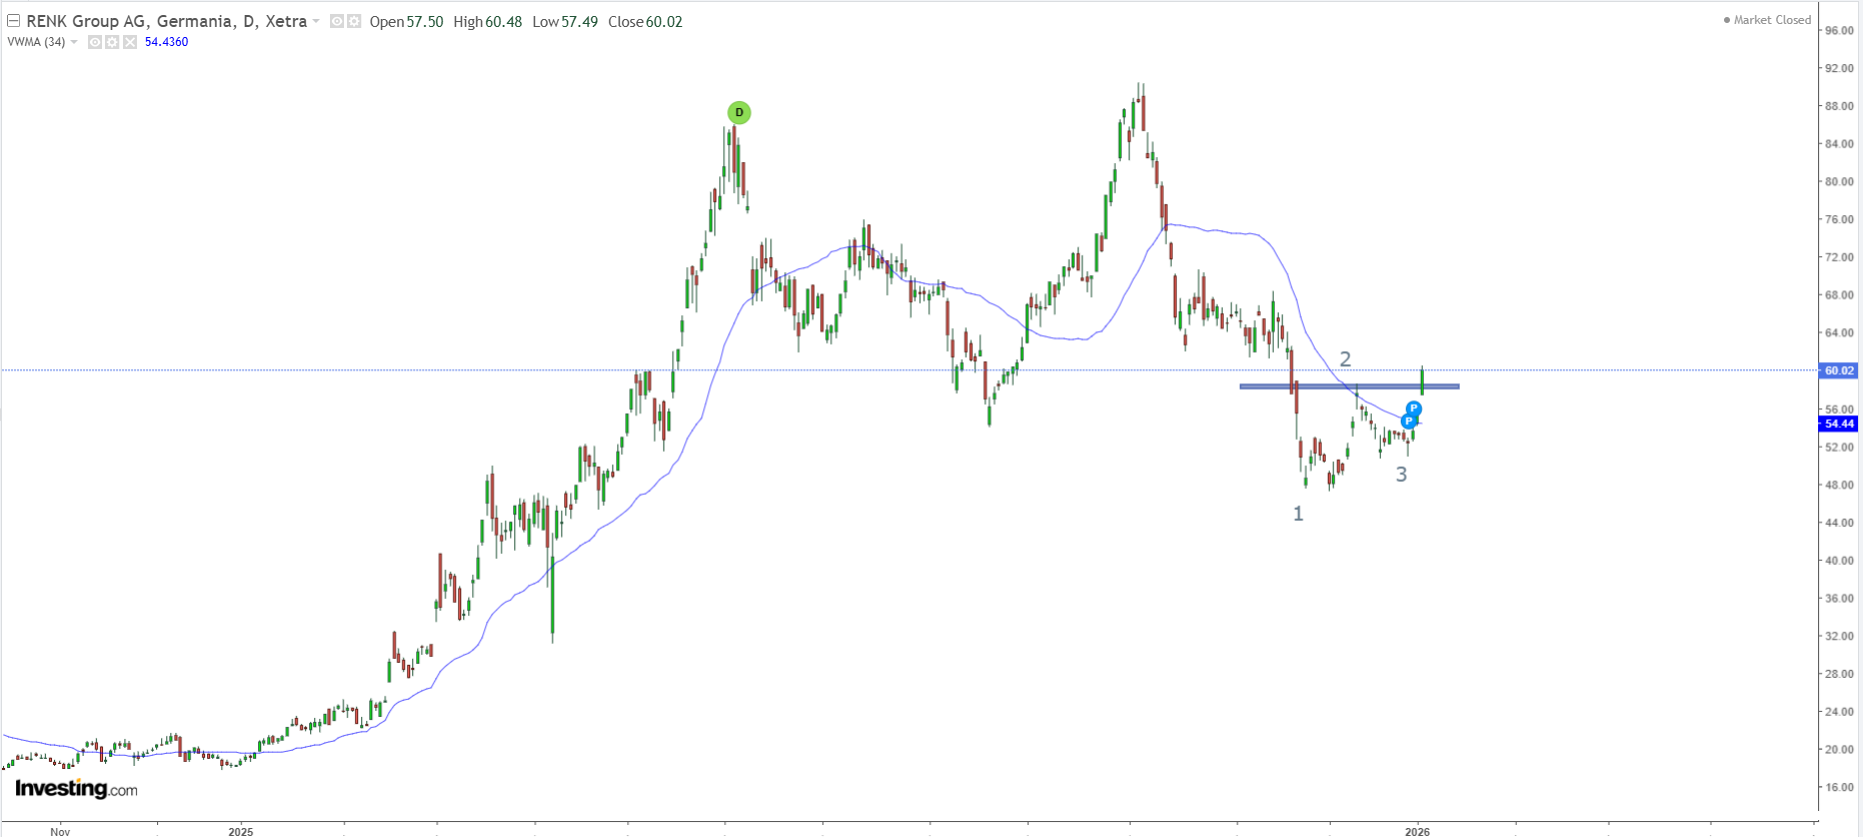Hide the VWMA indicator using its eye icon

tap(95, 42)
